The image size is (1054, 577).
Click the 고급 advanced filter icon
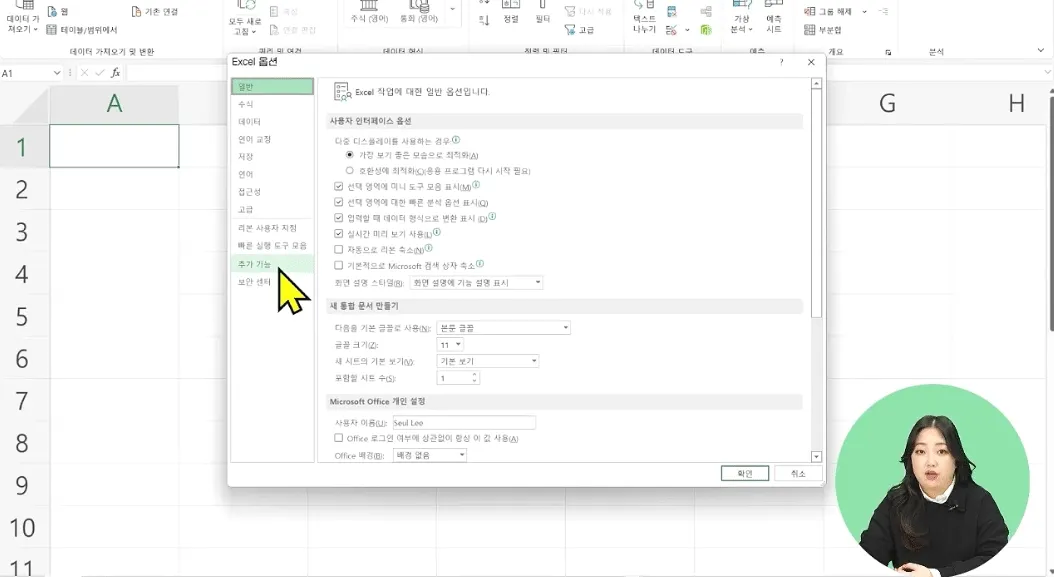tap(569, 30)
